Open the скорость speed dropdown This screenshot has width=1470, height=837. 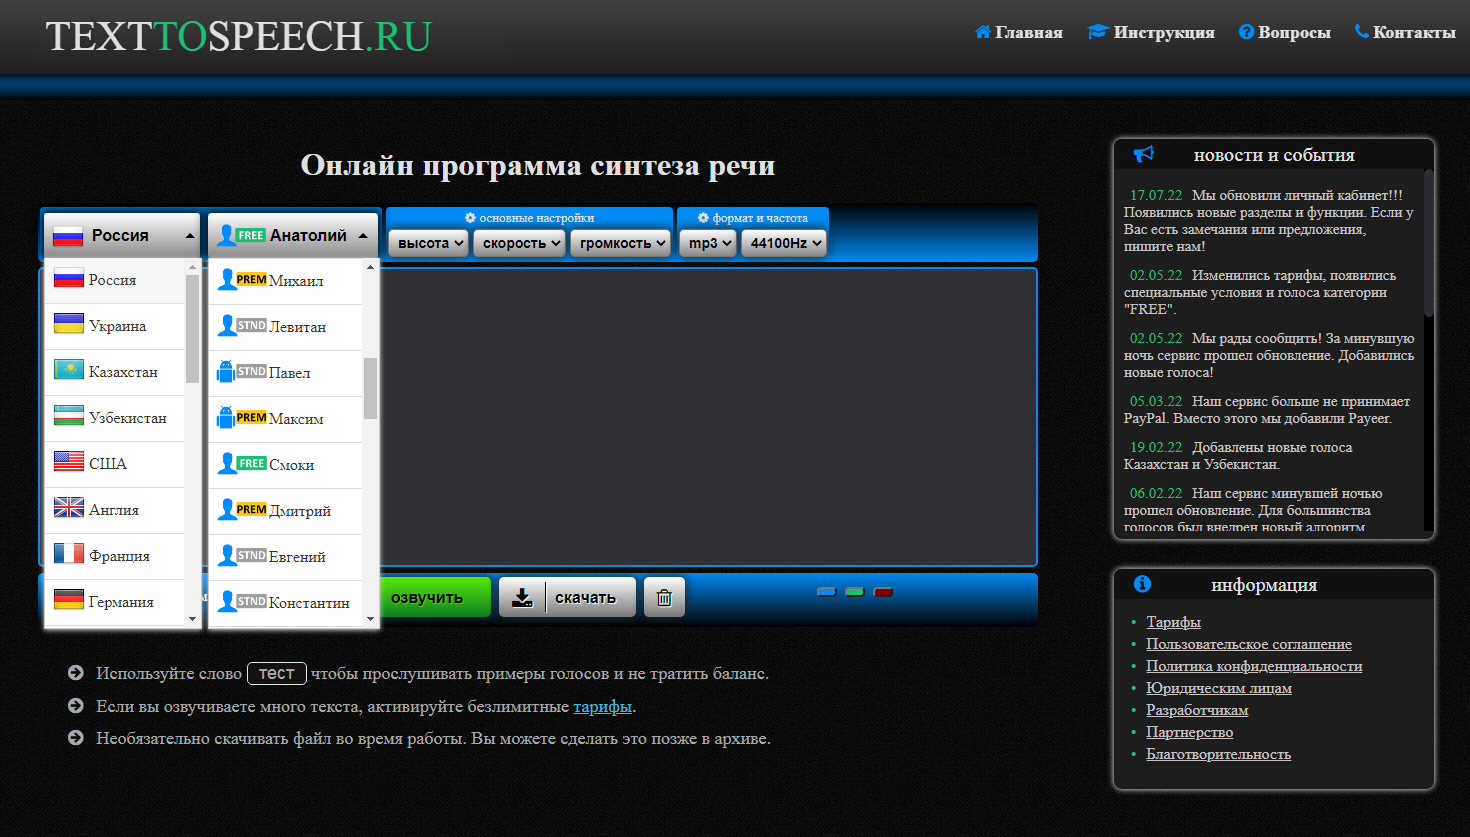coord(520,243)
